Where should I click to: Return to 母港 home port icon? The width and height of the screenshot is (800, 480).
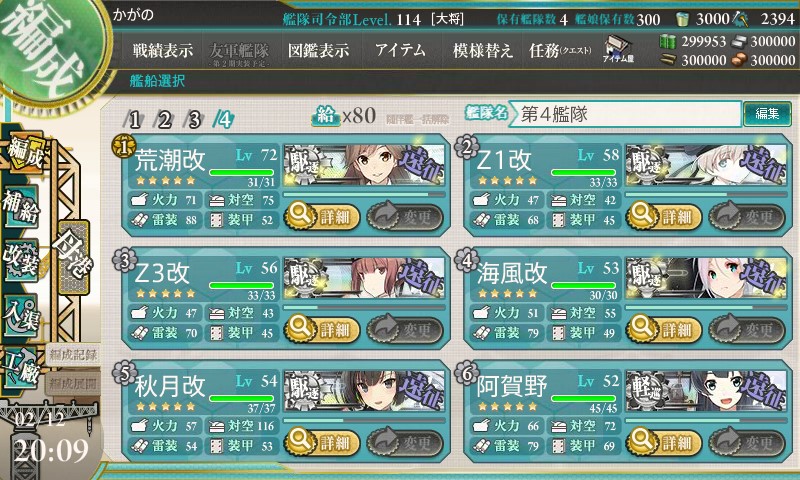73,257
